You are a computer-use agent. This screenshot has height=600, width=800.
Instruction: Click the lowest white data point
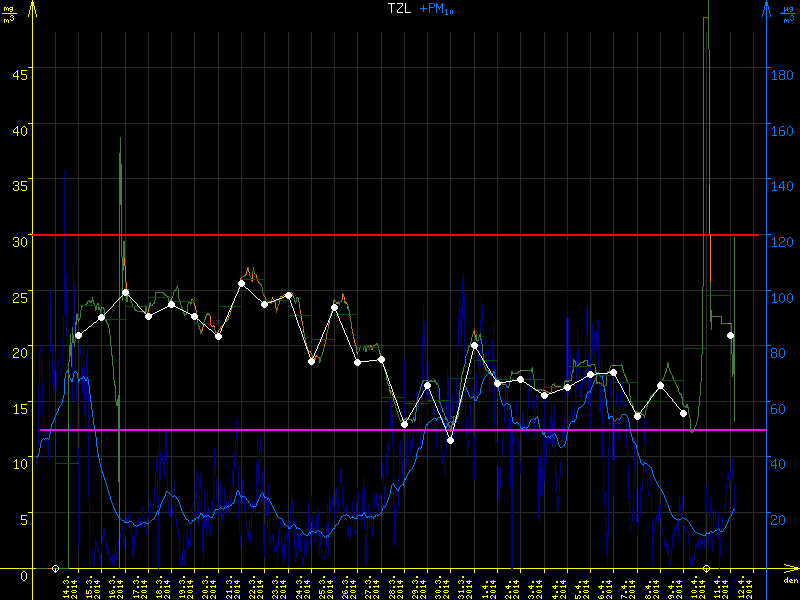[x=450, y=440]
